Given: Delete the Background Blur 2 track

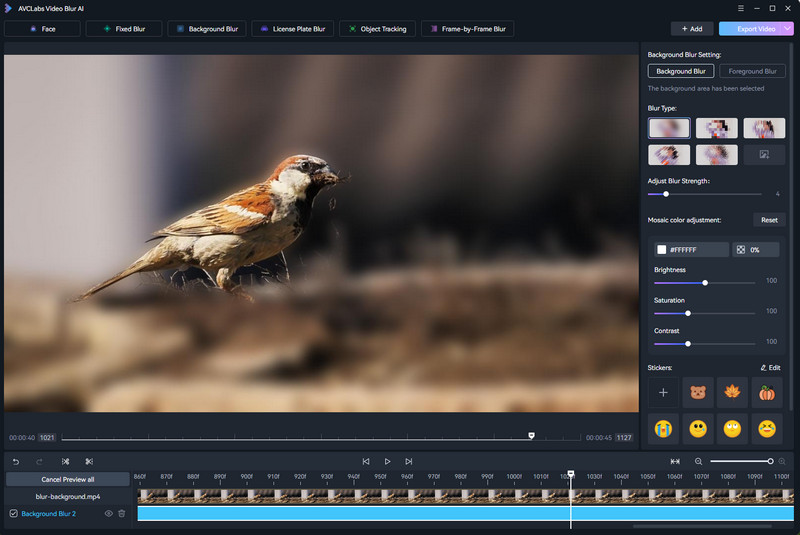Looking at the screenshot, I should pyautogui.click(x=121, y=514).
